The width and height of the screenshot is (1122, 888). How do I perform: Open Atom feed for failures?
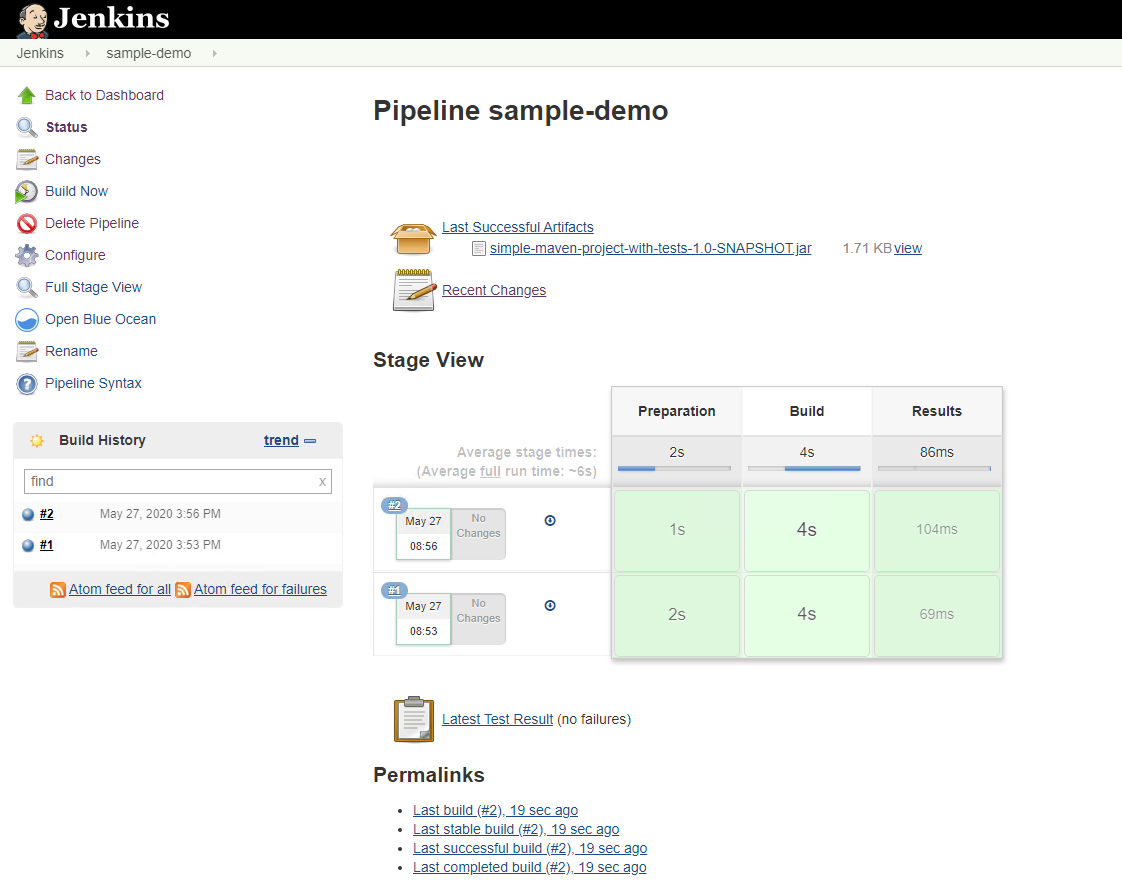tap(260, 590)
